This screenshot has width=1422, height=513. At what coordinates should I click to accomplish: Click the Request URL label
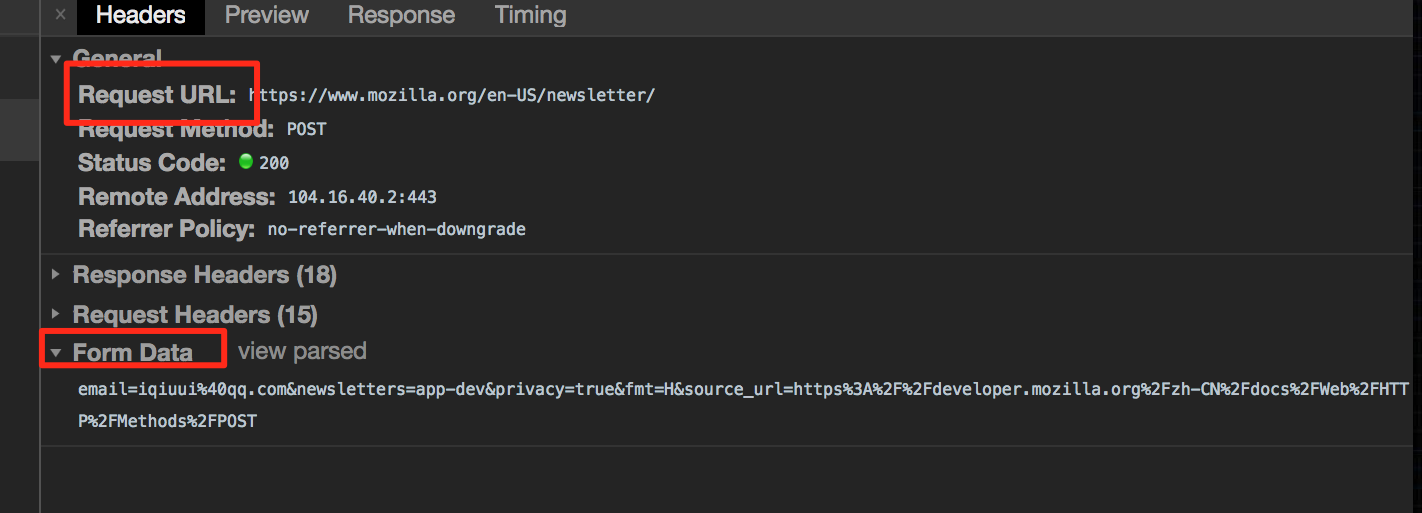[x=157, y=96]
